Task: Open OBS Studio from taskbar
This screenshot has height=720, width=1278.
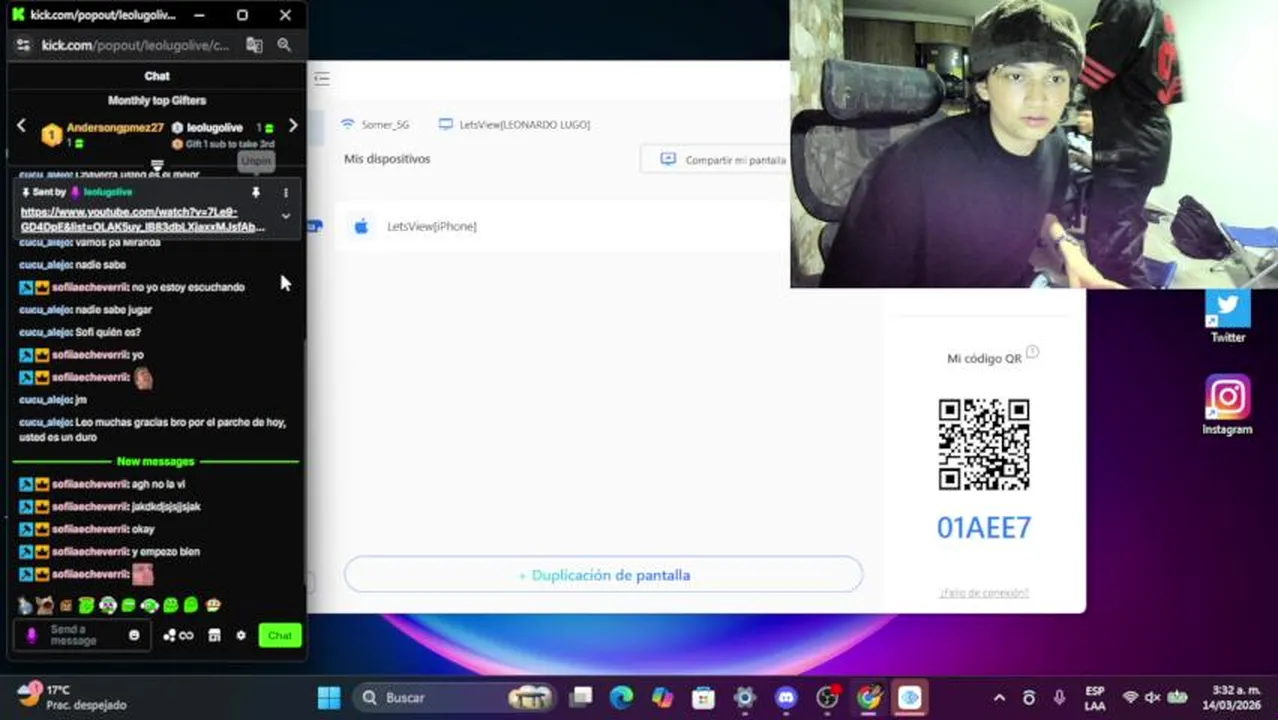Action: 827,697
